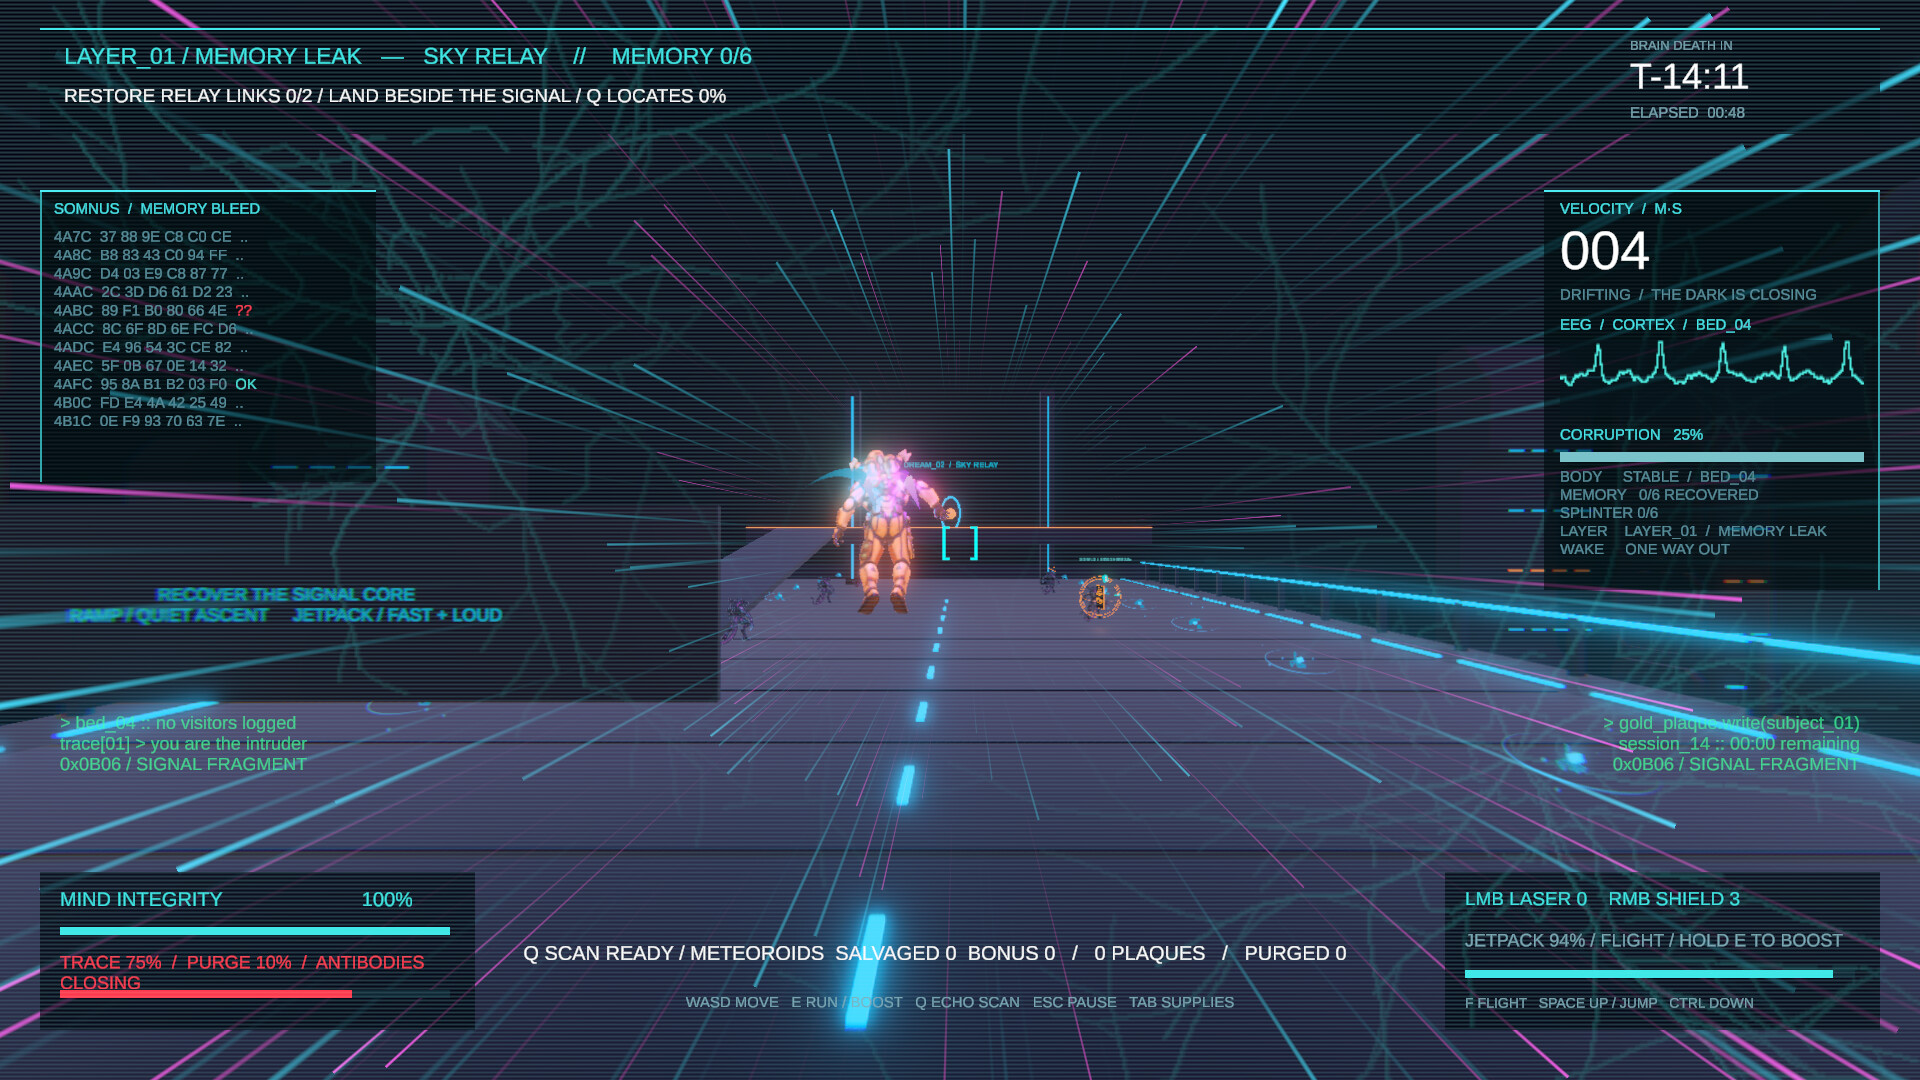Click the 'you are the intruder' trace log
The image size is (1920, 1080).
183,744
